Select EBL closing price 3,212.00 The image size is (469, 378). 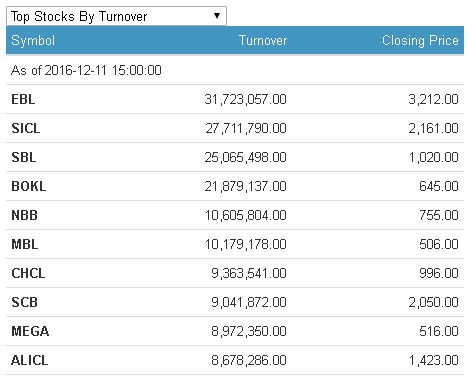pos(433,99)
